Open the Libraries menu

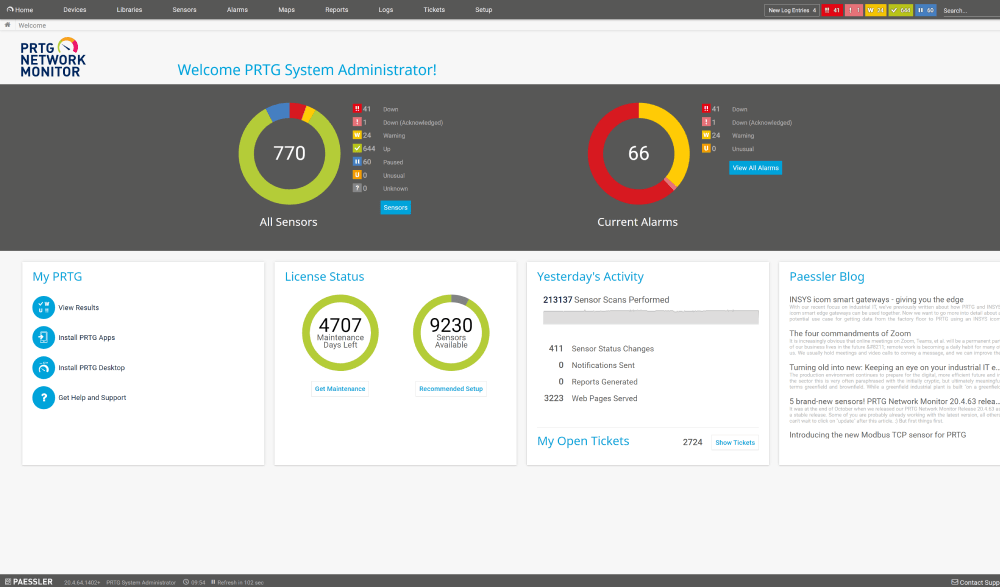coord(129,10)
